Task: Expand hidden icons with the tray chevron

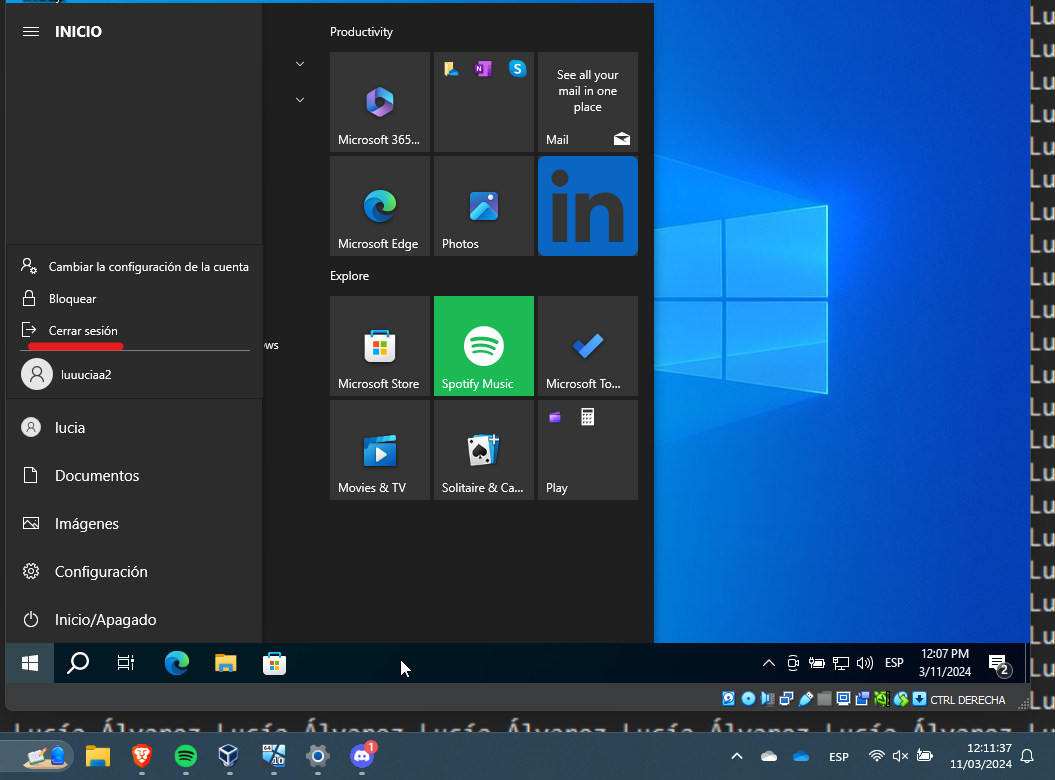Action: tap(768, 662)
